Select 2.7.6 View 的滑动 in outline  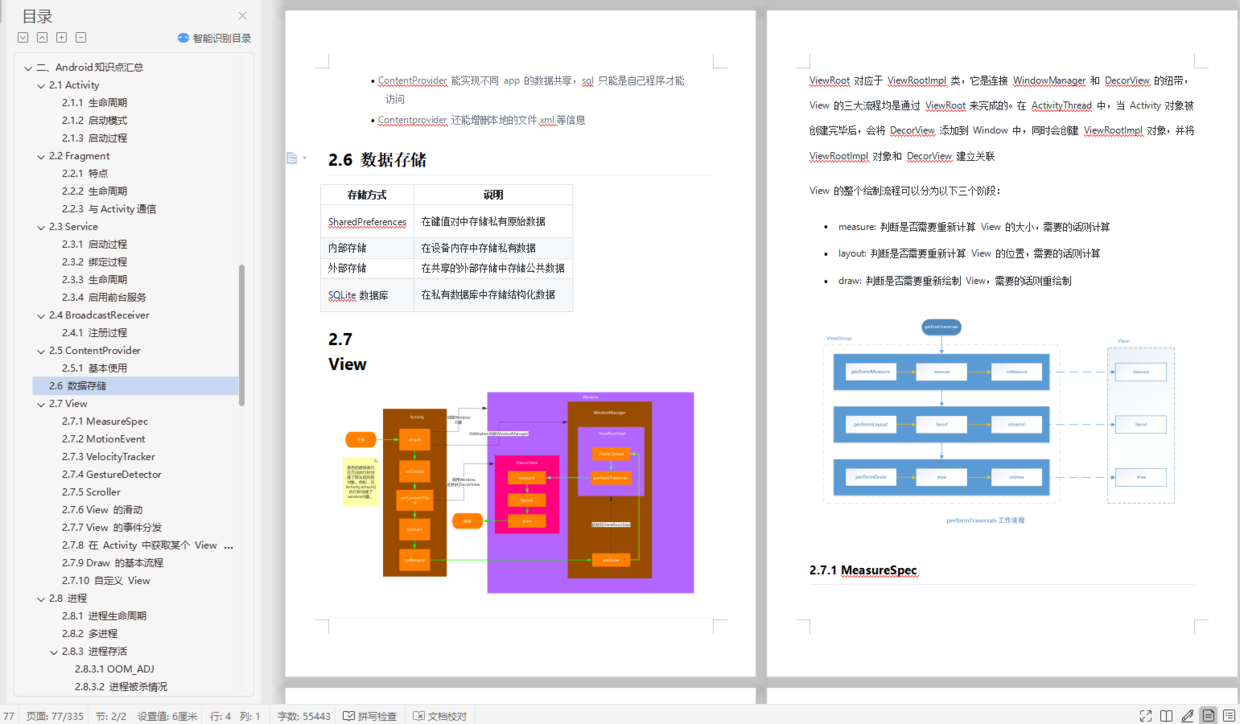point(102,510)
